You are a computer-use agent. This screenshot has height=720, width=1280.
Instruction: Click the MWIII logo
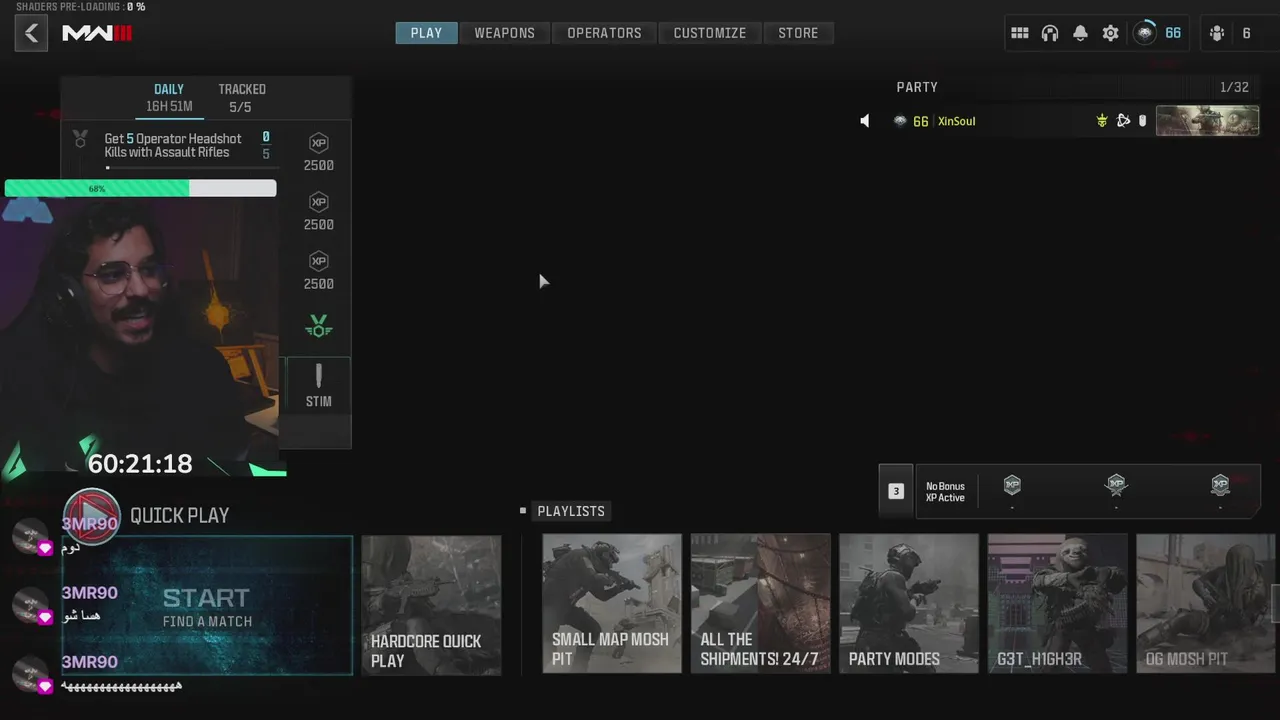(97, 33)
